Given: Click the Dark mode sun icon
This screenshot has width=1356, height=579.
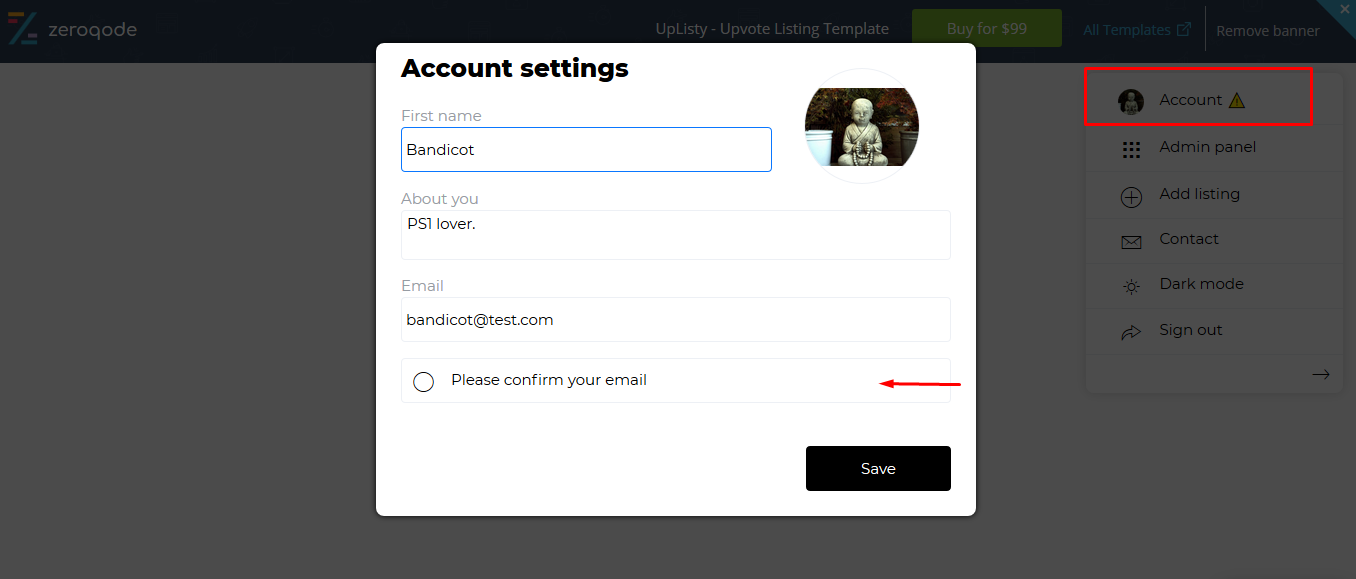Looking at the screenshot, I should pyautogui.click(x=1131, y=287).
